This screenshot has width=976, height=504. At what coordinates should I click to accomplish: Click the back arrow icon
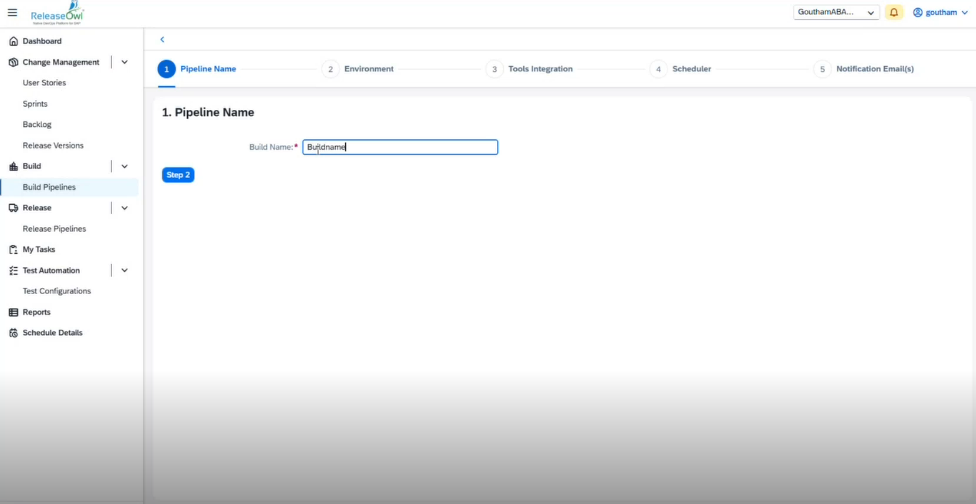pos(162,39)
